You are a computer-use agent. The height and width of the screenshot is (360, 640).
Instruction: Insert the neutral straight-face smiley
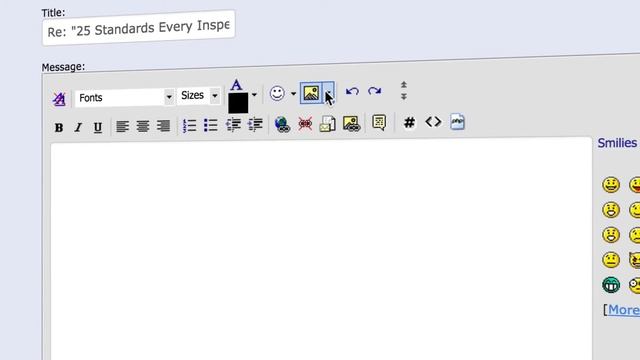(611, 260)
